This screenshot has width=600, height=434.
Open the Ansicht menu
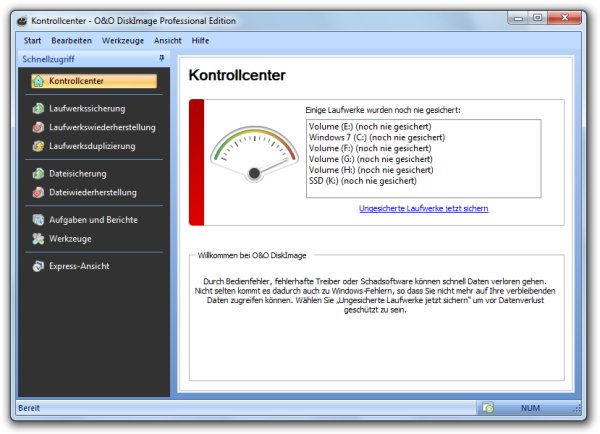click(x=168, y=41)
